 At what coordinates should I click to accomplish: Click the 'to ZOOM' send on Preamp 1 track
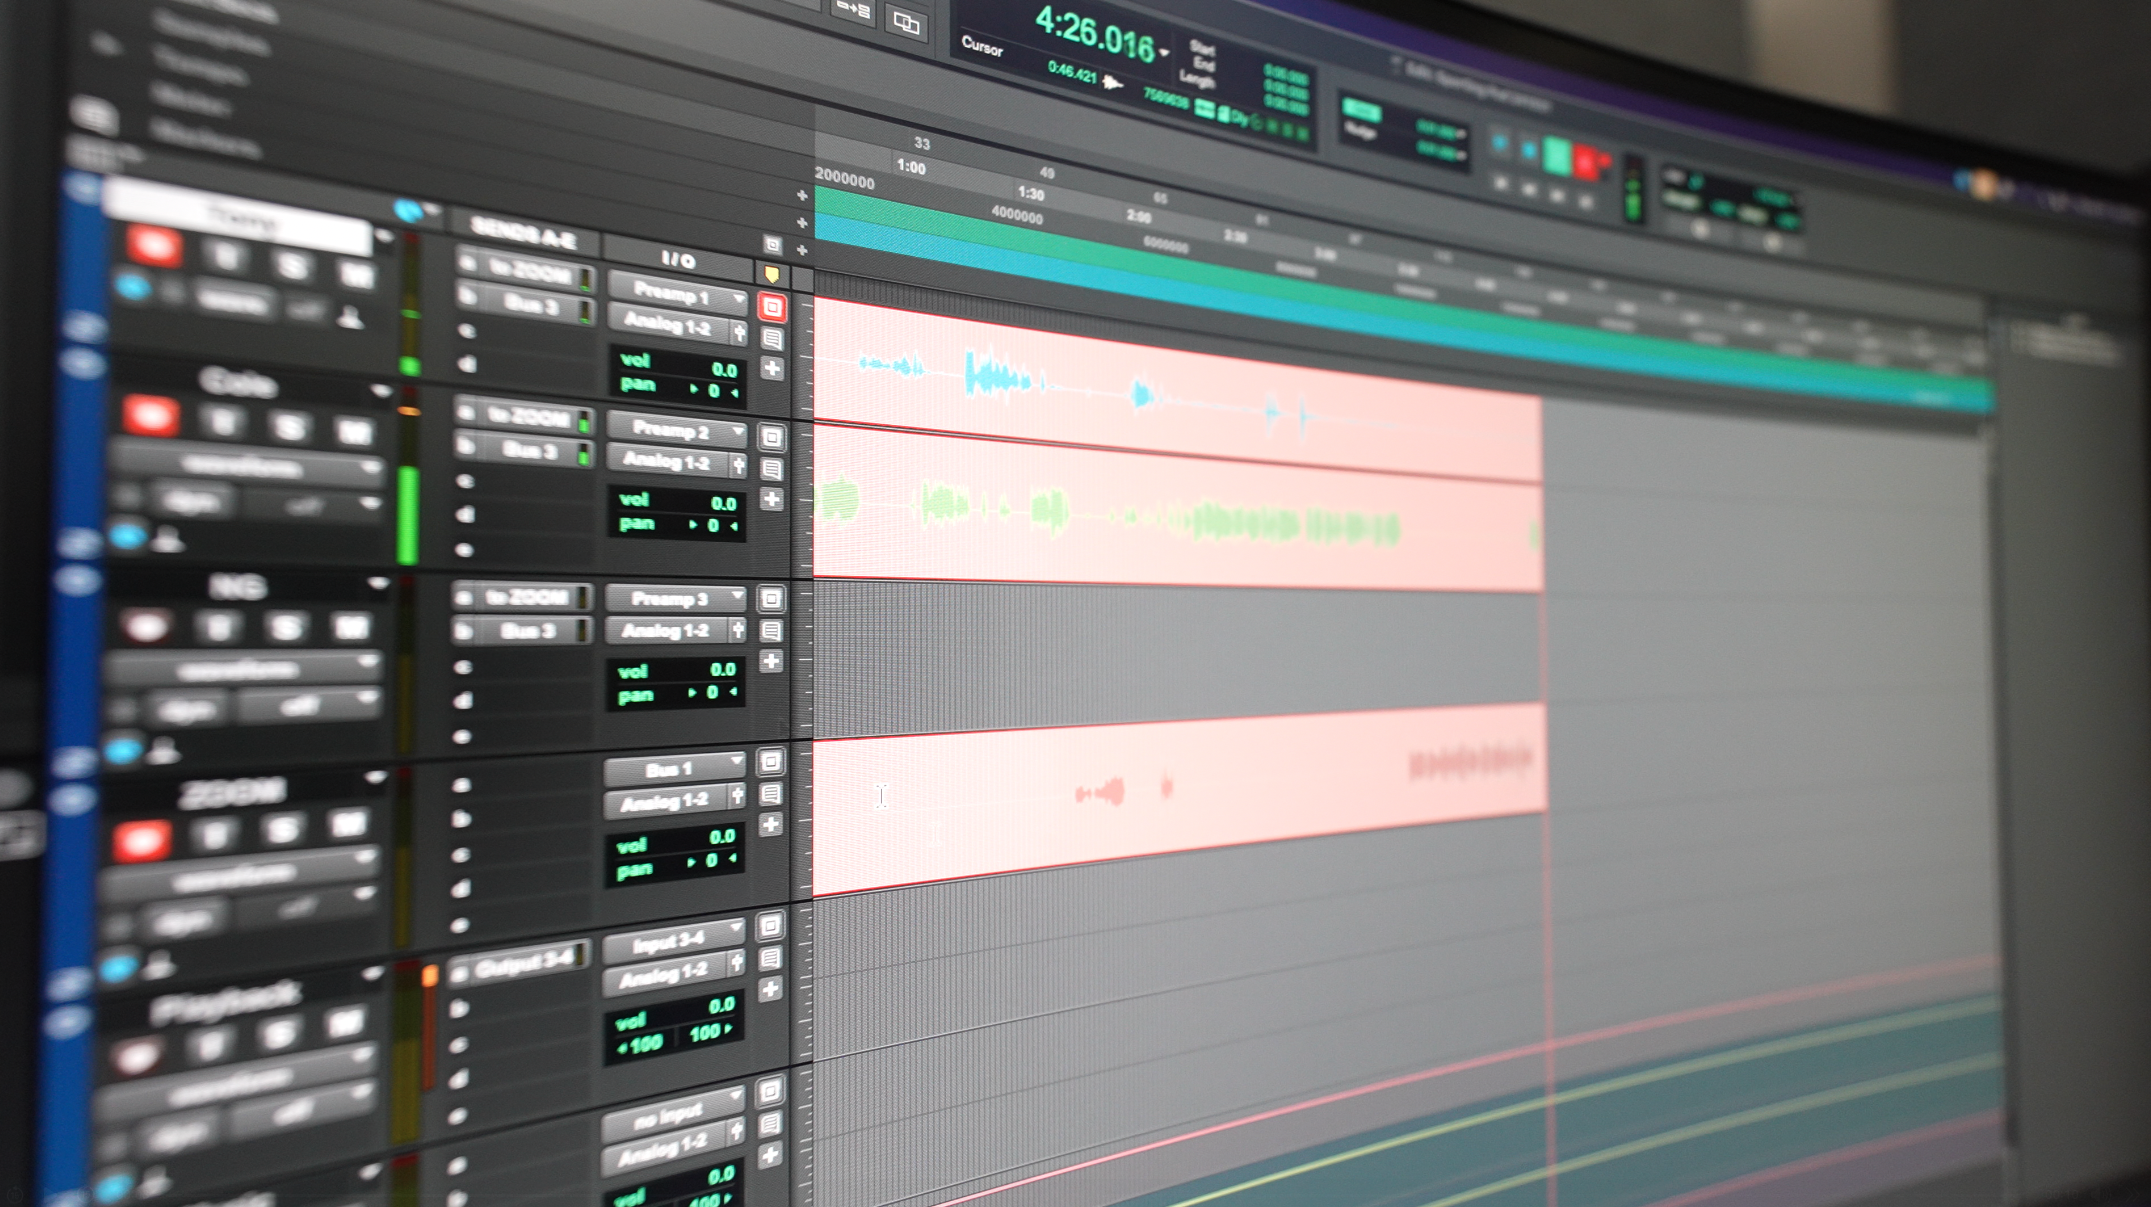point(524,271)
